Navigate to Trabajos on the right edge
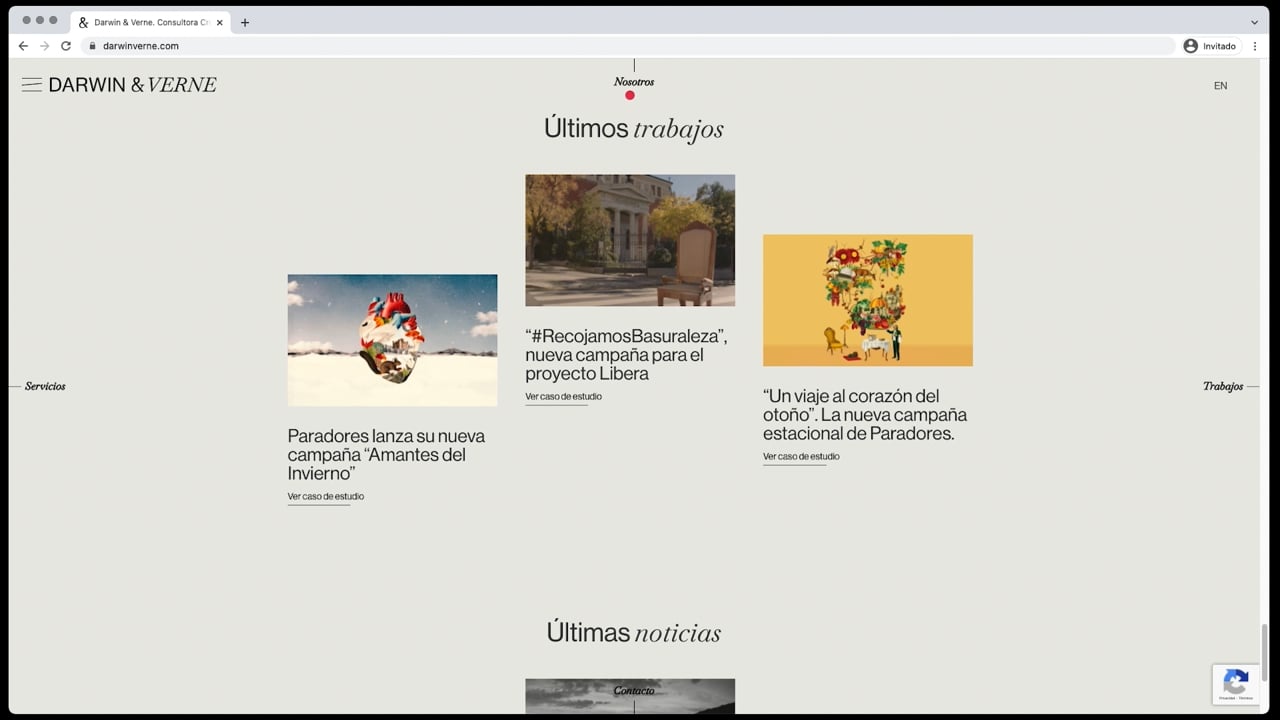Viewport: 1280px width, 720px height. point(1223,386)
